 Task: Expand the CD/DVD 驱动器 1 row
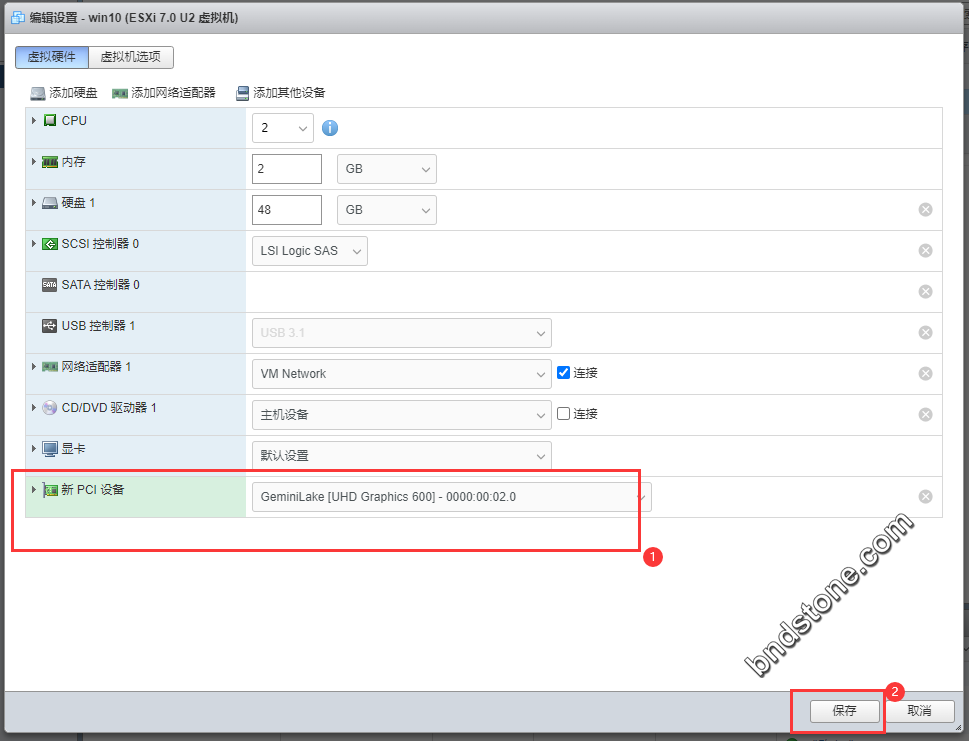click(34, 407)
